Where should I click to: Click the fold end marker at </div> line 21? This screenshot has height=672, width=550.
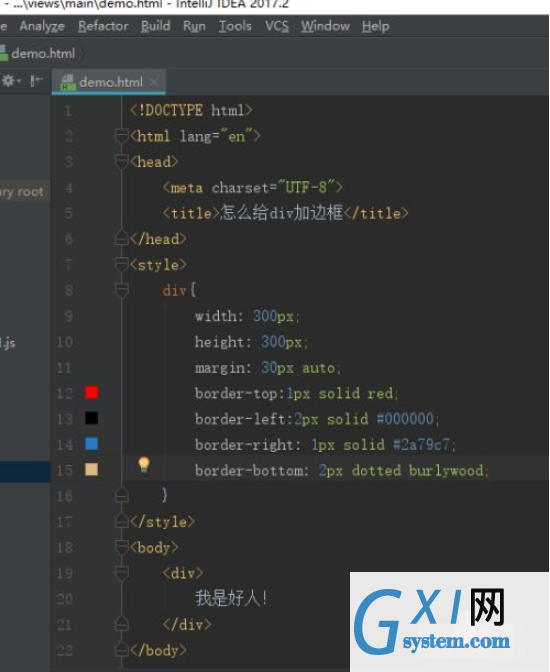(x=122, y=624)
